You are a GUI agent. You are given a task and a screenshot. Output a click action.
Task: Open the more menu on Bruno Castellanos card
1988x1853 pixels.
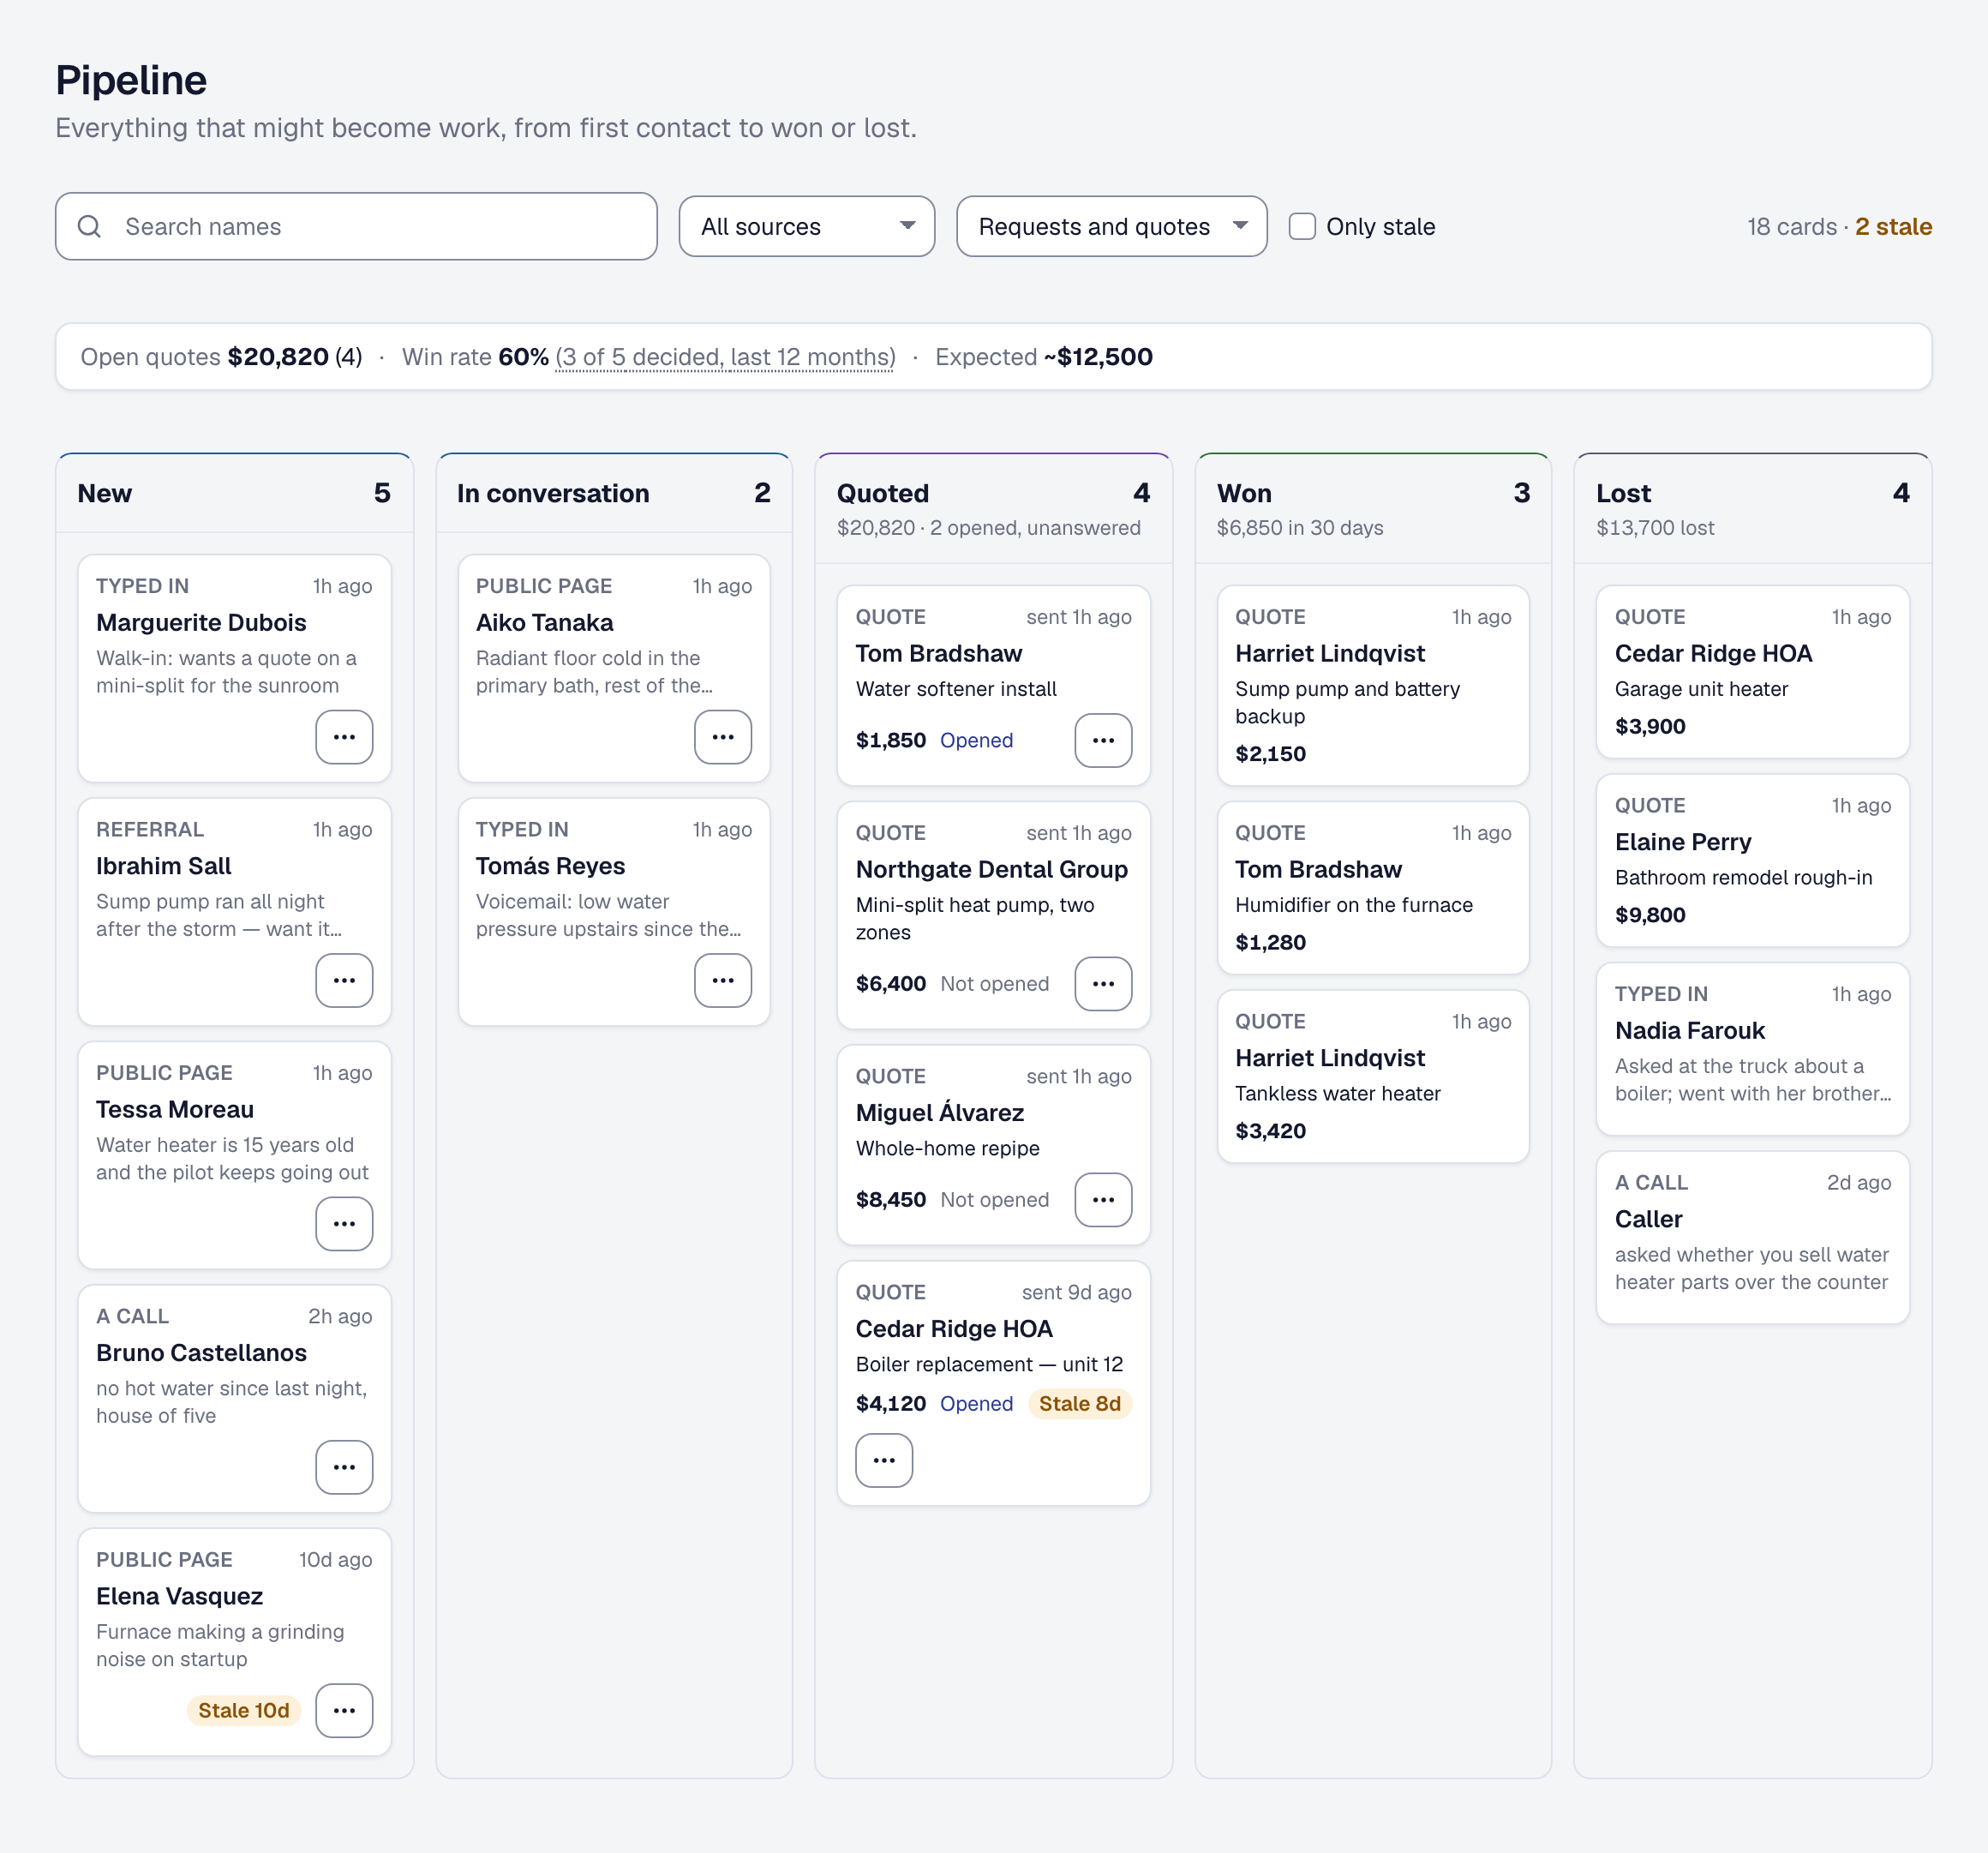pos(344,1467)
